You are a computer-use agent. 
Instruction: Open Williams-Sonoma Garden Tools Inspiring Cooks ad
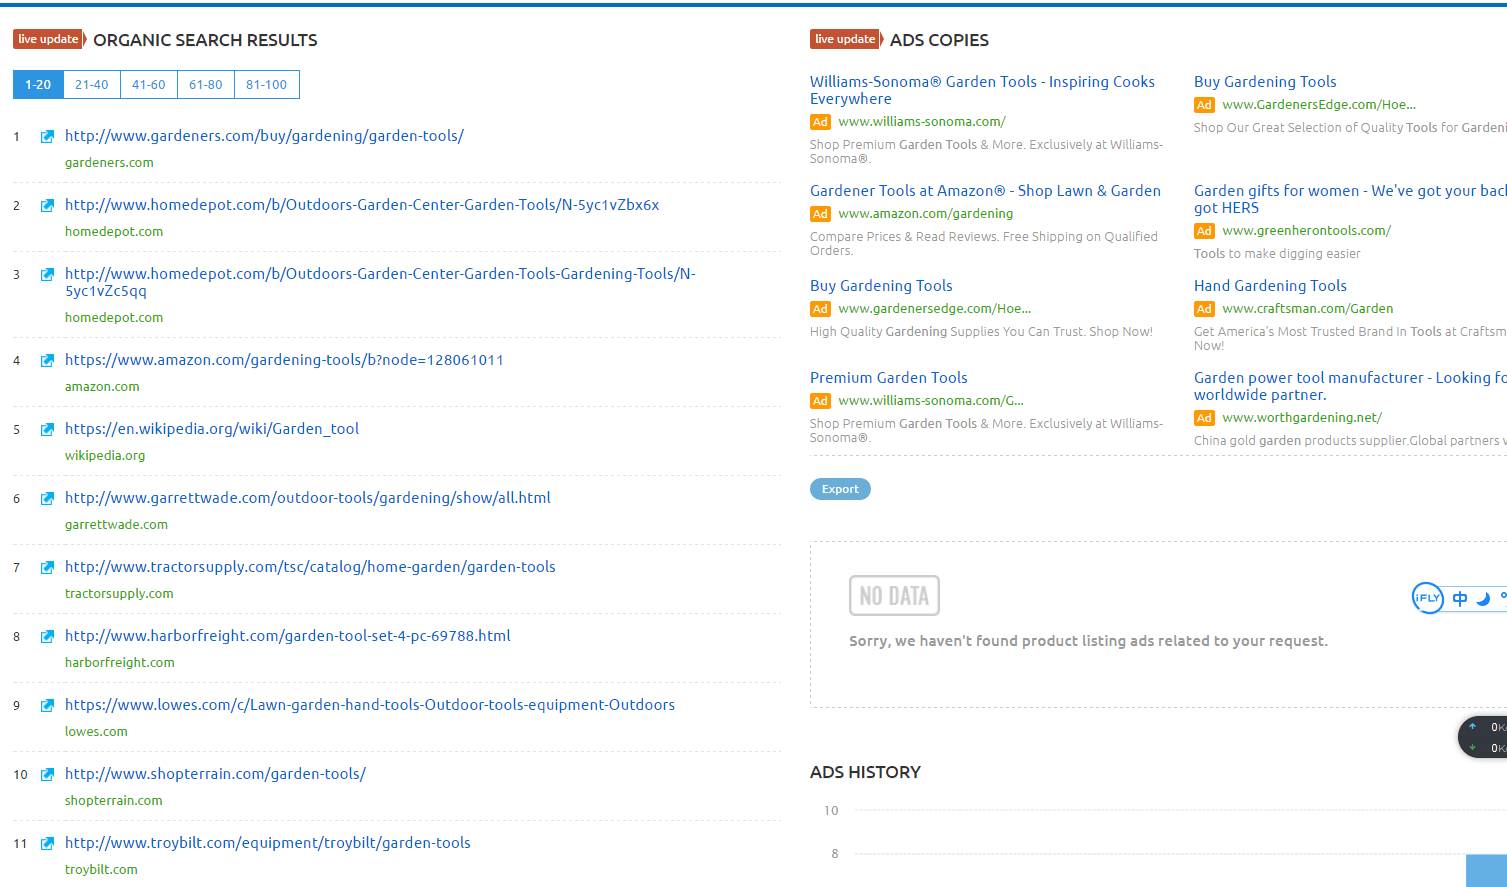982,90
